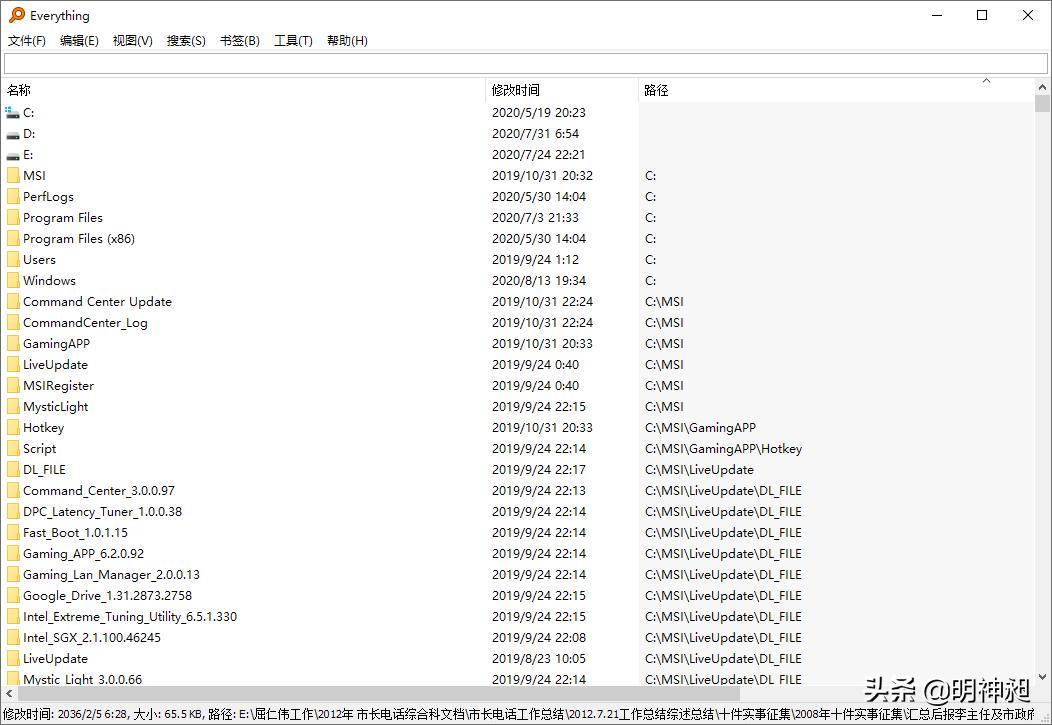Screen dimensions: 1052x725
Task: Click the search input field
Action: [x=525, y=64]
